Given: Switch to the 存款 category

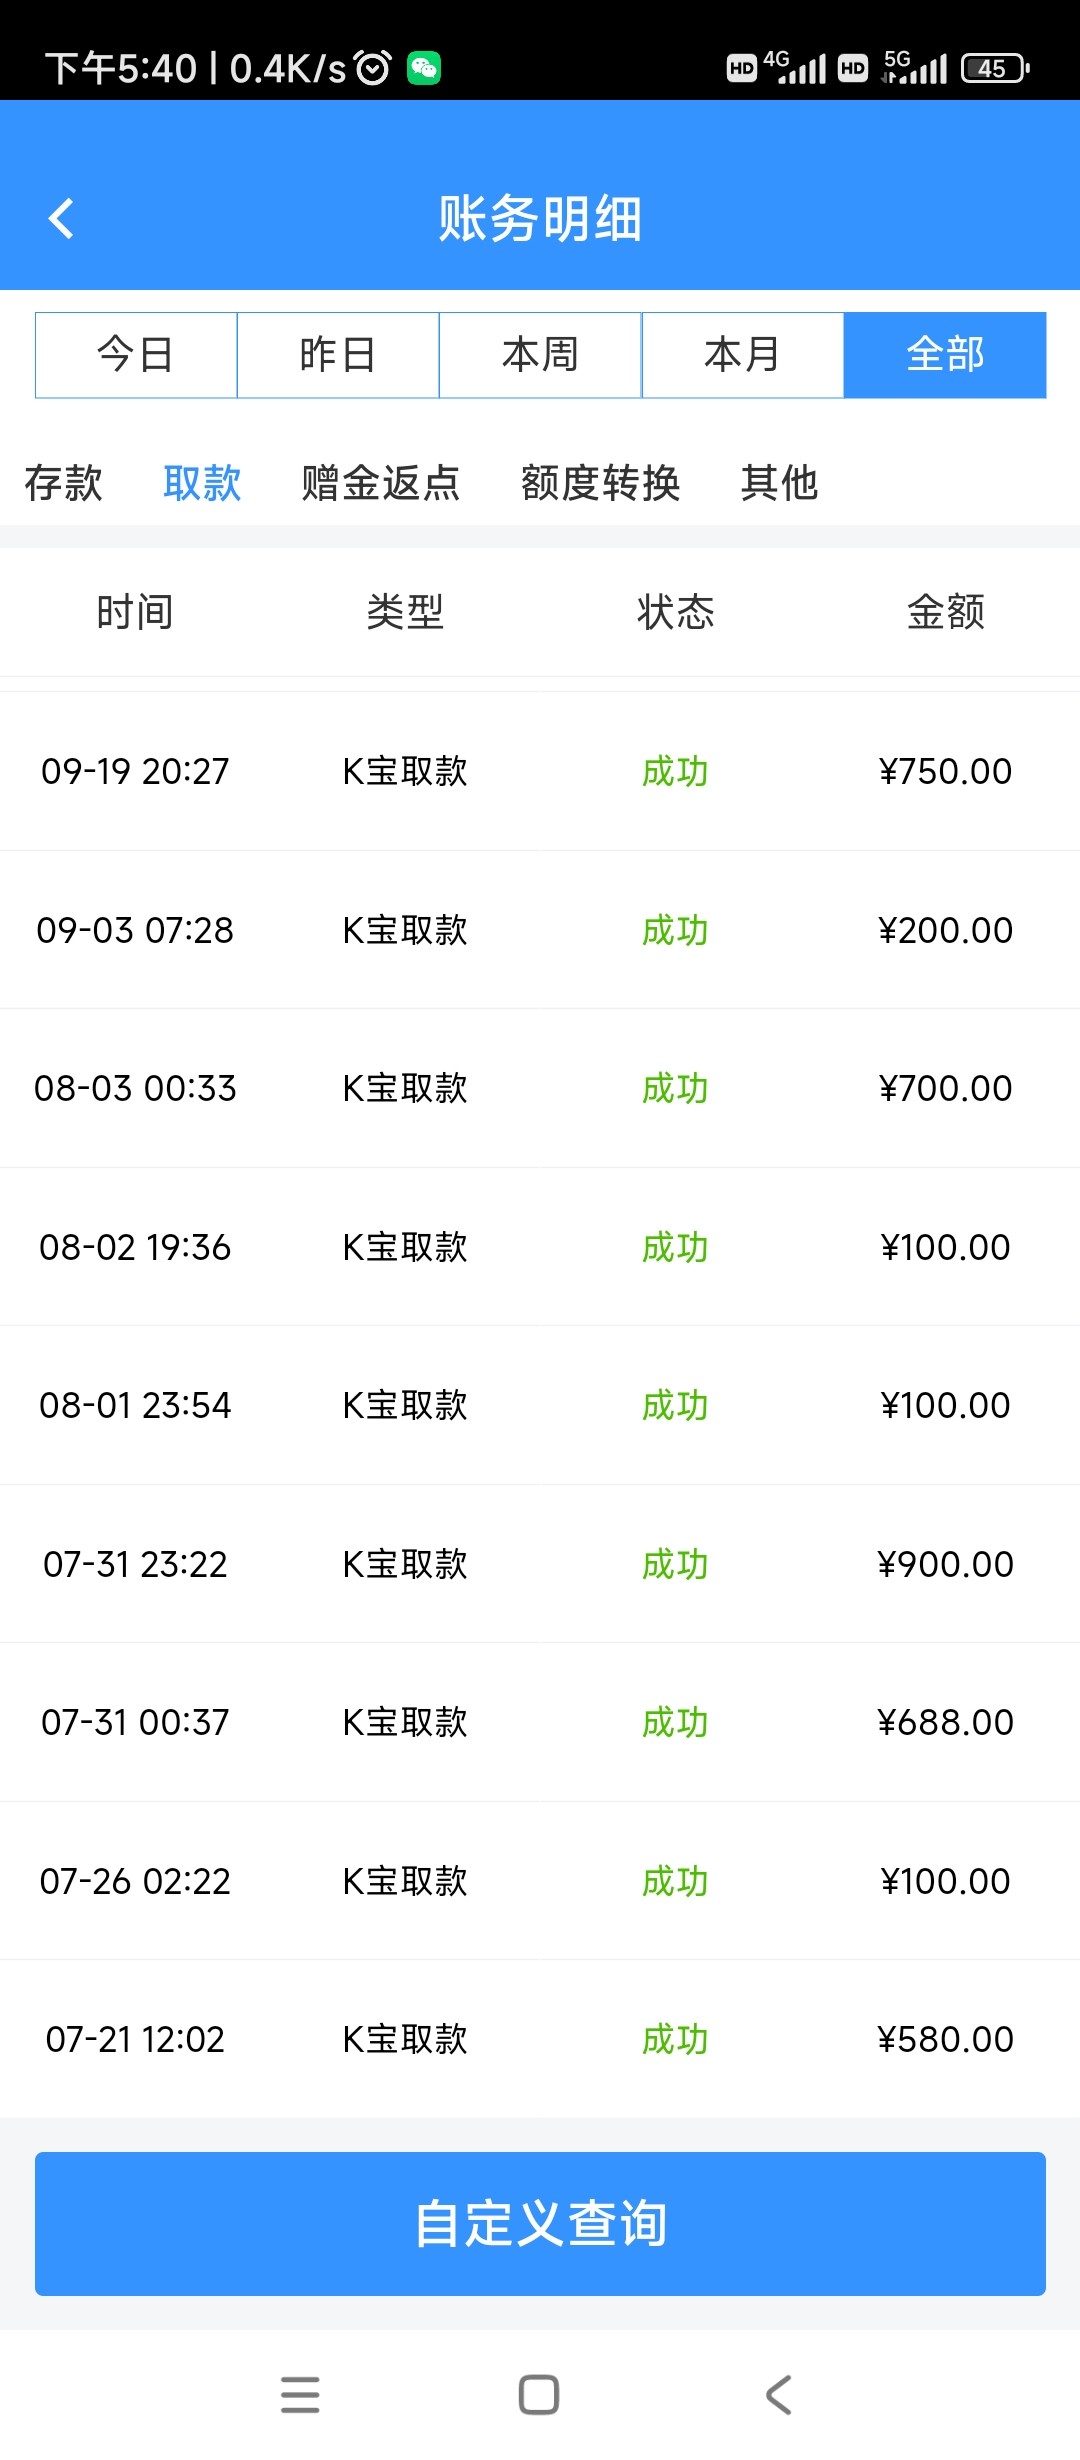Looking at the screenshot, I should click(x=64, y=483).
